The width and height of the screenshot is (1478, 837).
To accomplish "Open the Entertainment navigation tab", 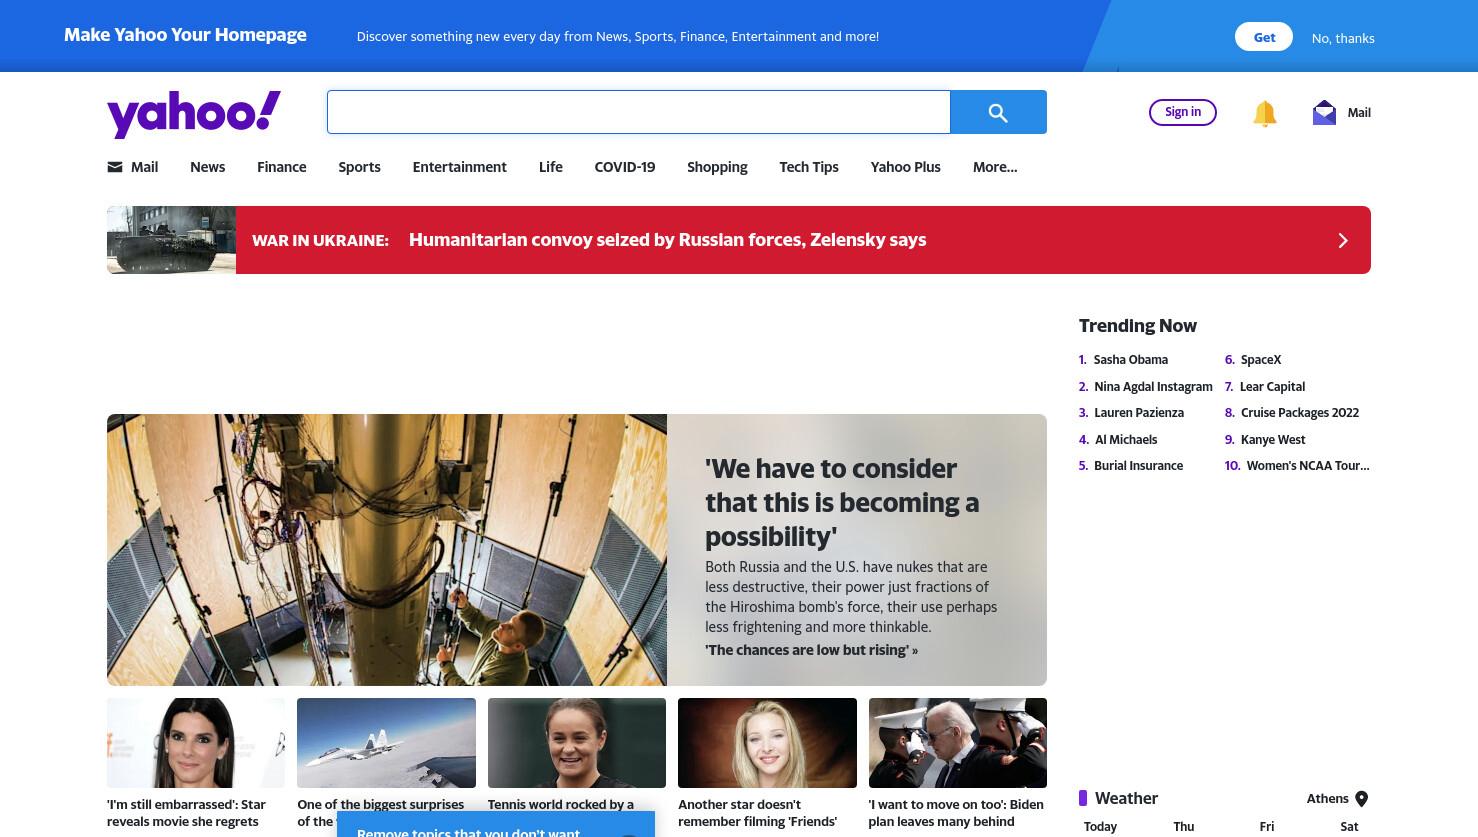I will [460, 167].
